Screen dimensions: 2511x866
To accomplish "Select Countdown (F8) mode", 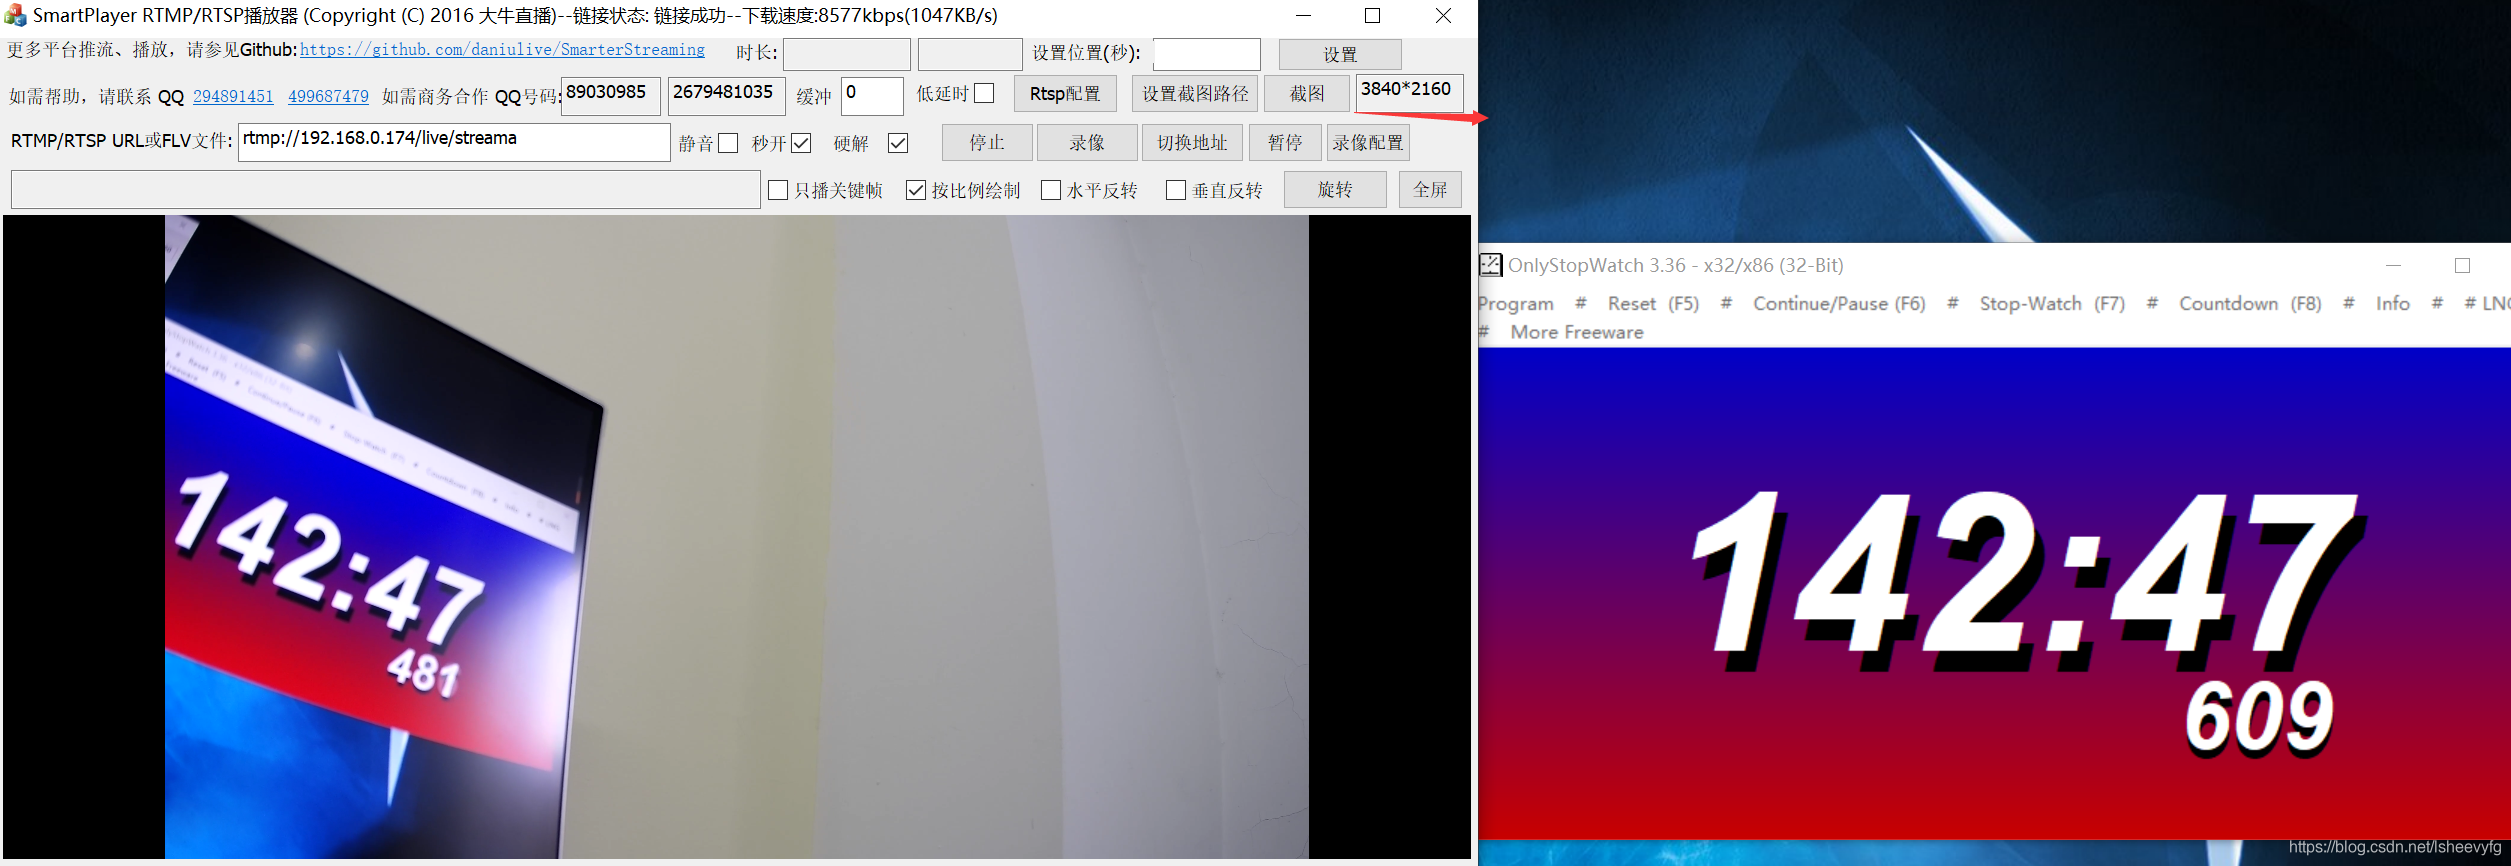I will tap(2250, 304).
